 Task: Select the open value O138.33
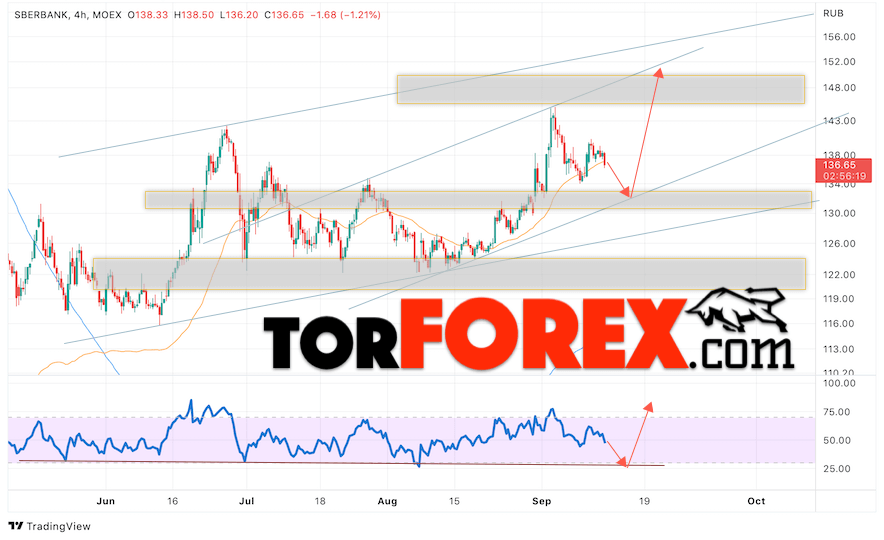pyautogui.click(x=148, y=15)
